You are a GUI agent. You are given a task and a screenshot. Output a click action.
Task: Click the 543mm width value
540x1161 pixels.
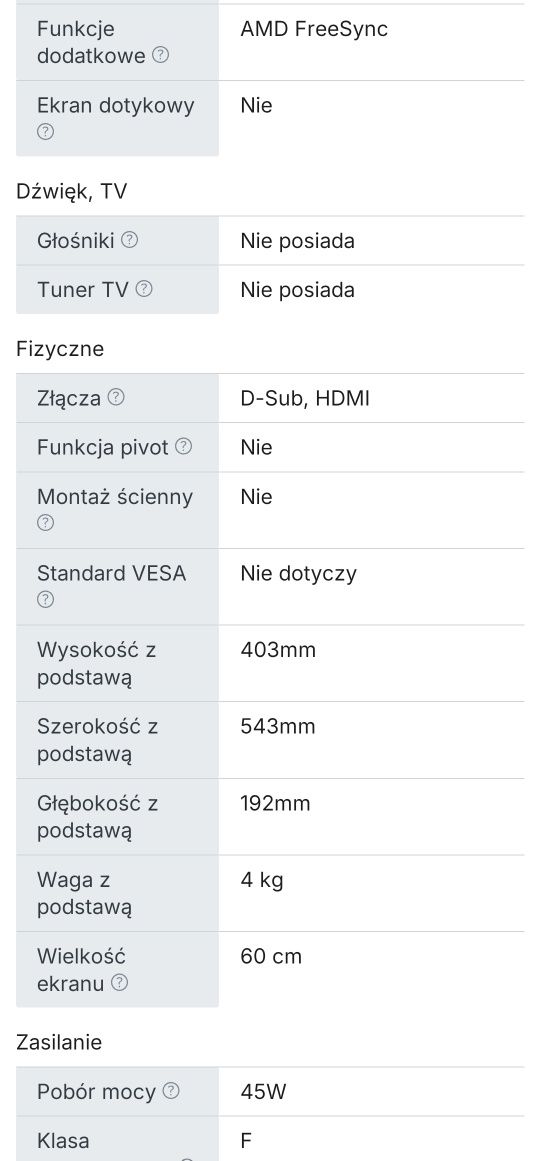coord(278,726)
